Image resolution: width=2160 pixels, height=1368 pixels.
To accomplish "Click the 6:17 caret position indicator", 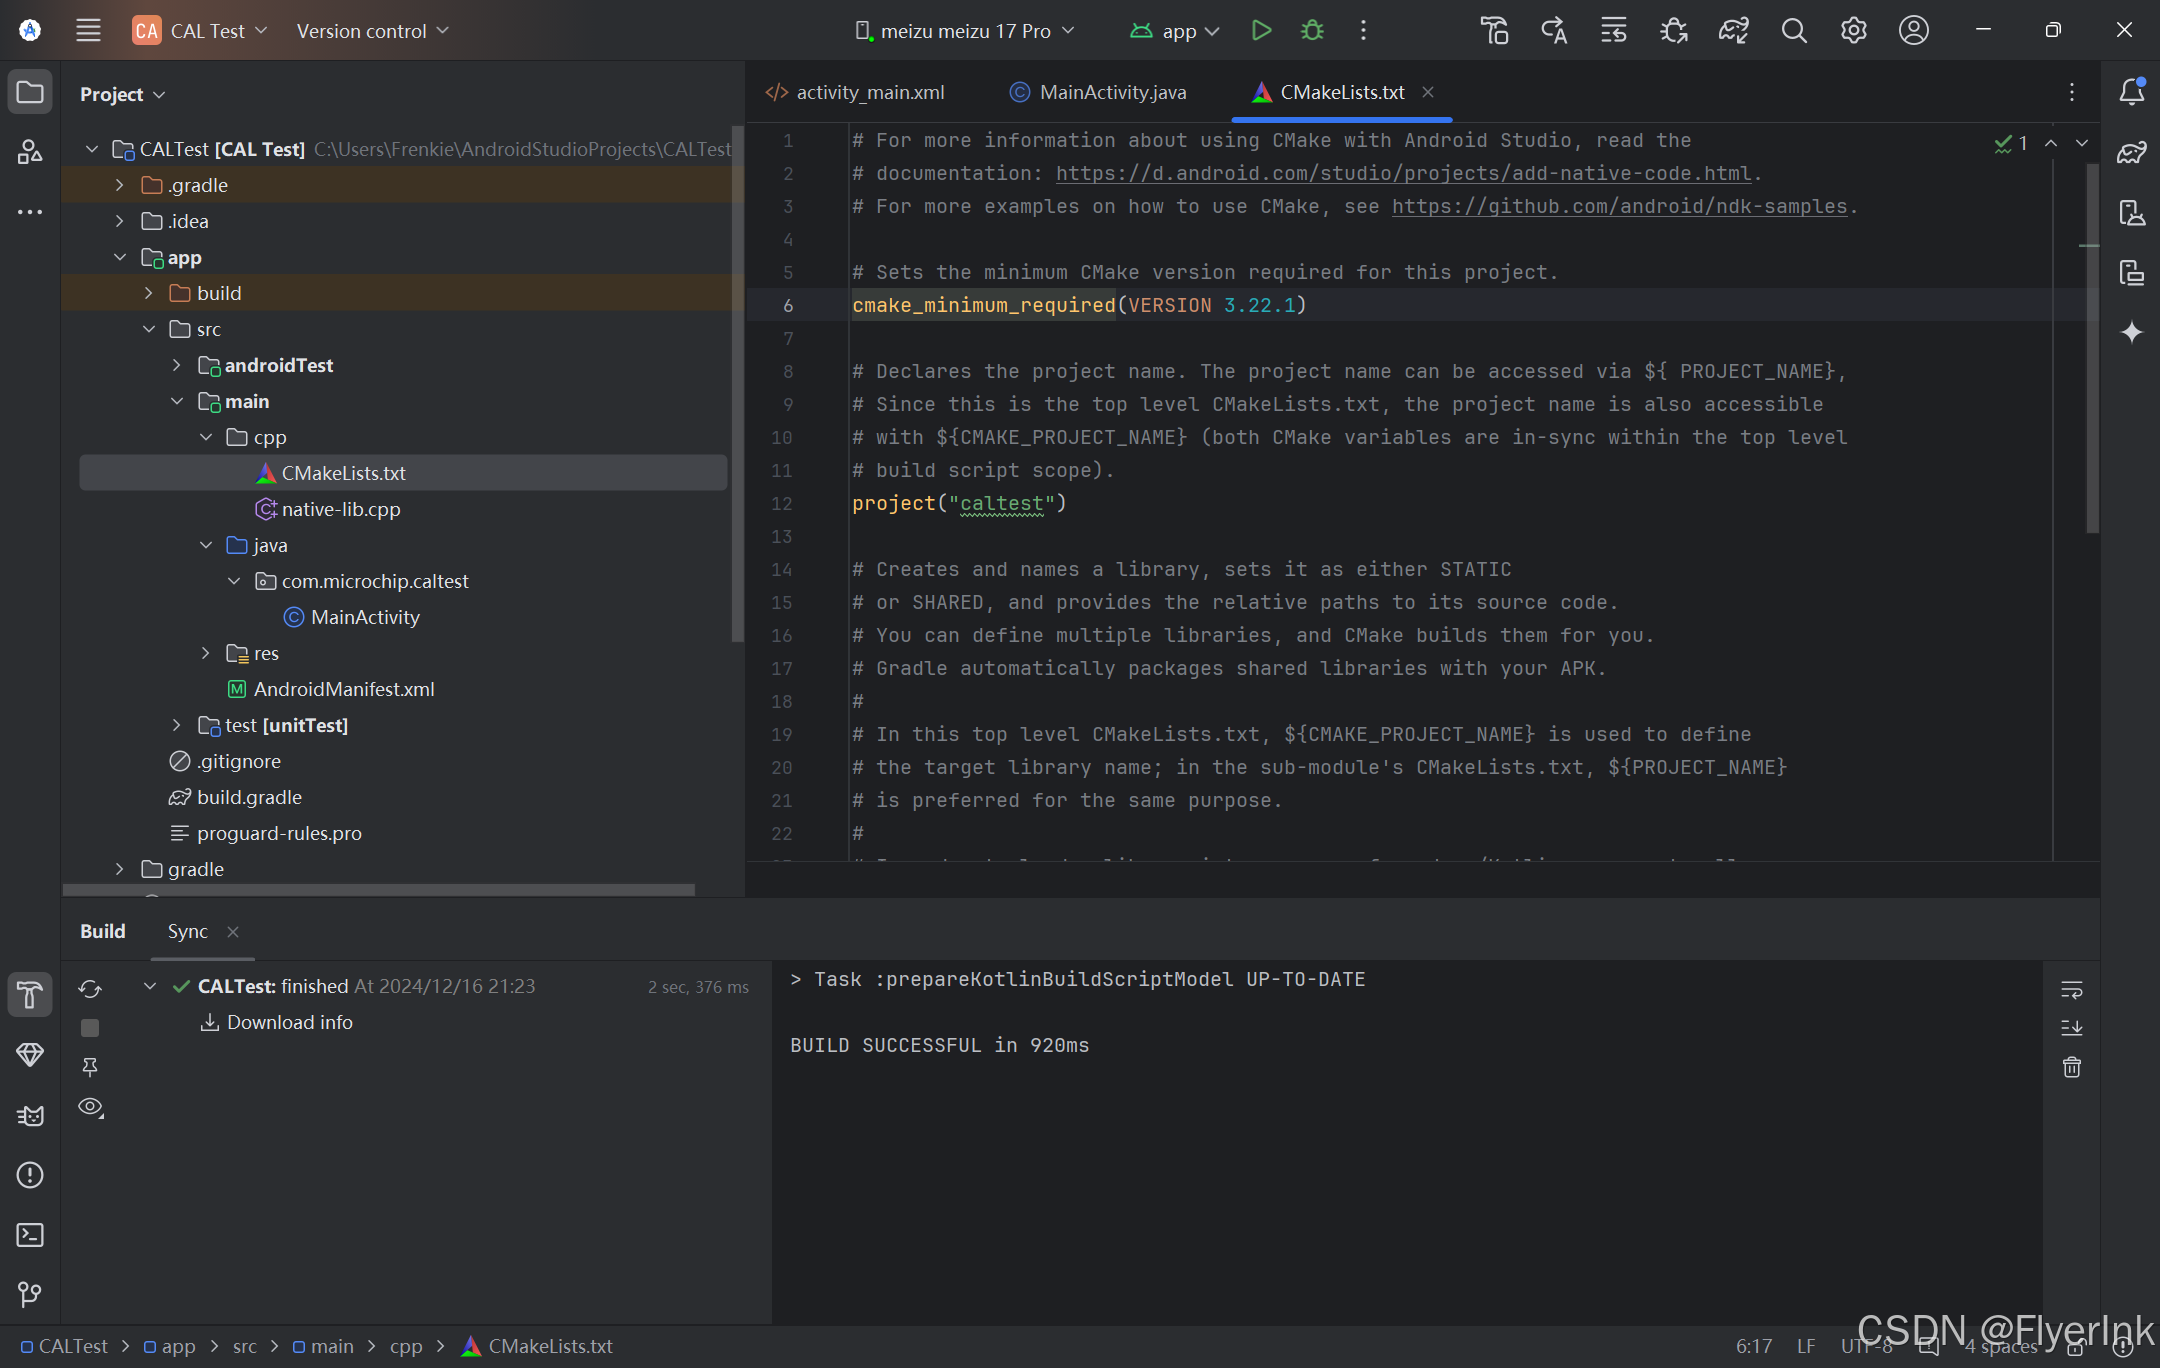I will (x=1754, y=1346).
